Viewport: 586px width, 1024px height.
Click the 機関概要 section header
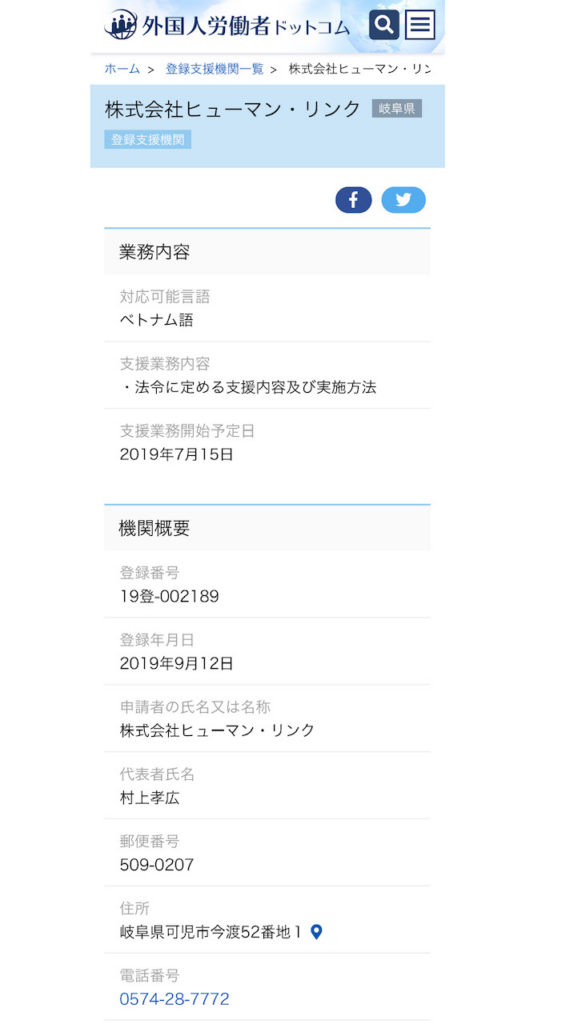click(x=267, y=528)
